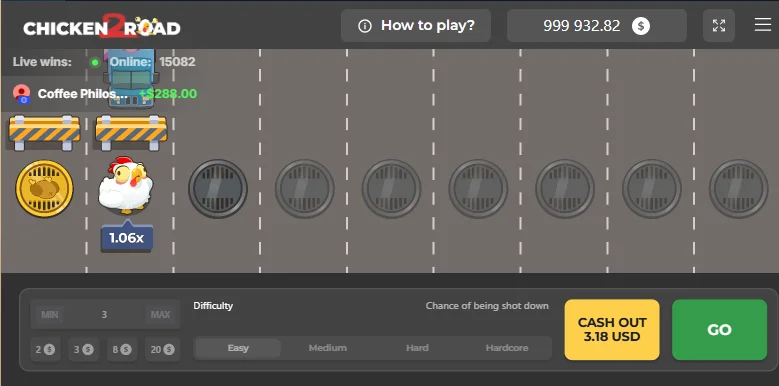Set bet to MIN

tap(50, 314)
